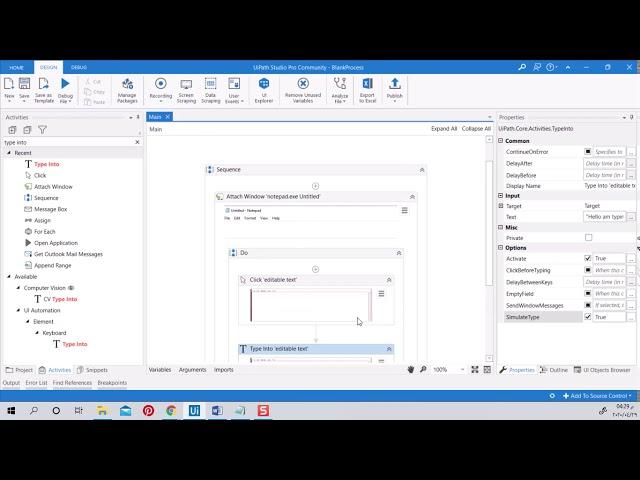
Task: Open the Variables panel
Action: (160, 370)
